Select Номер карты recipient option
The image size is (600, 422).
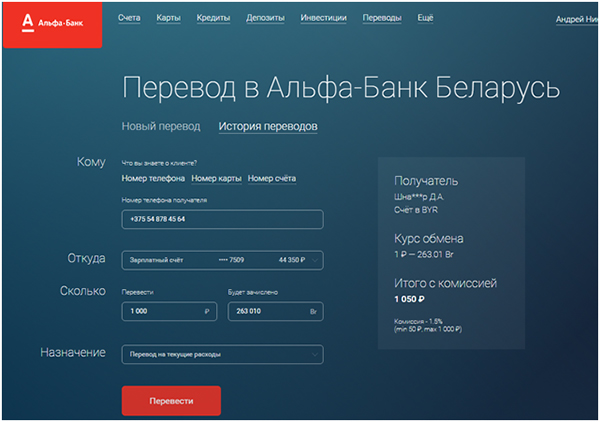(216, 178)
